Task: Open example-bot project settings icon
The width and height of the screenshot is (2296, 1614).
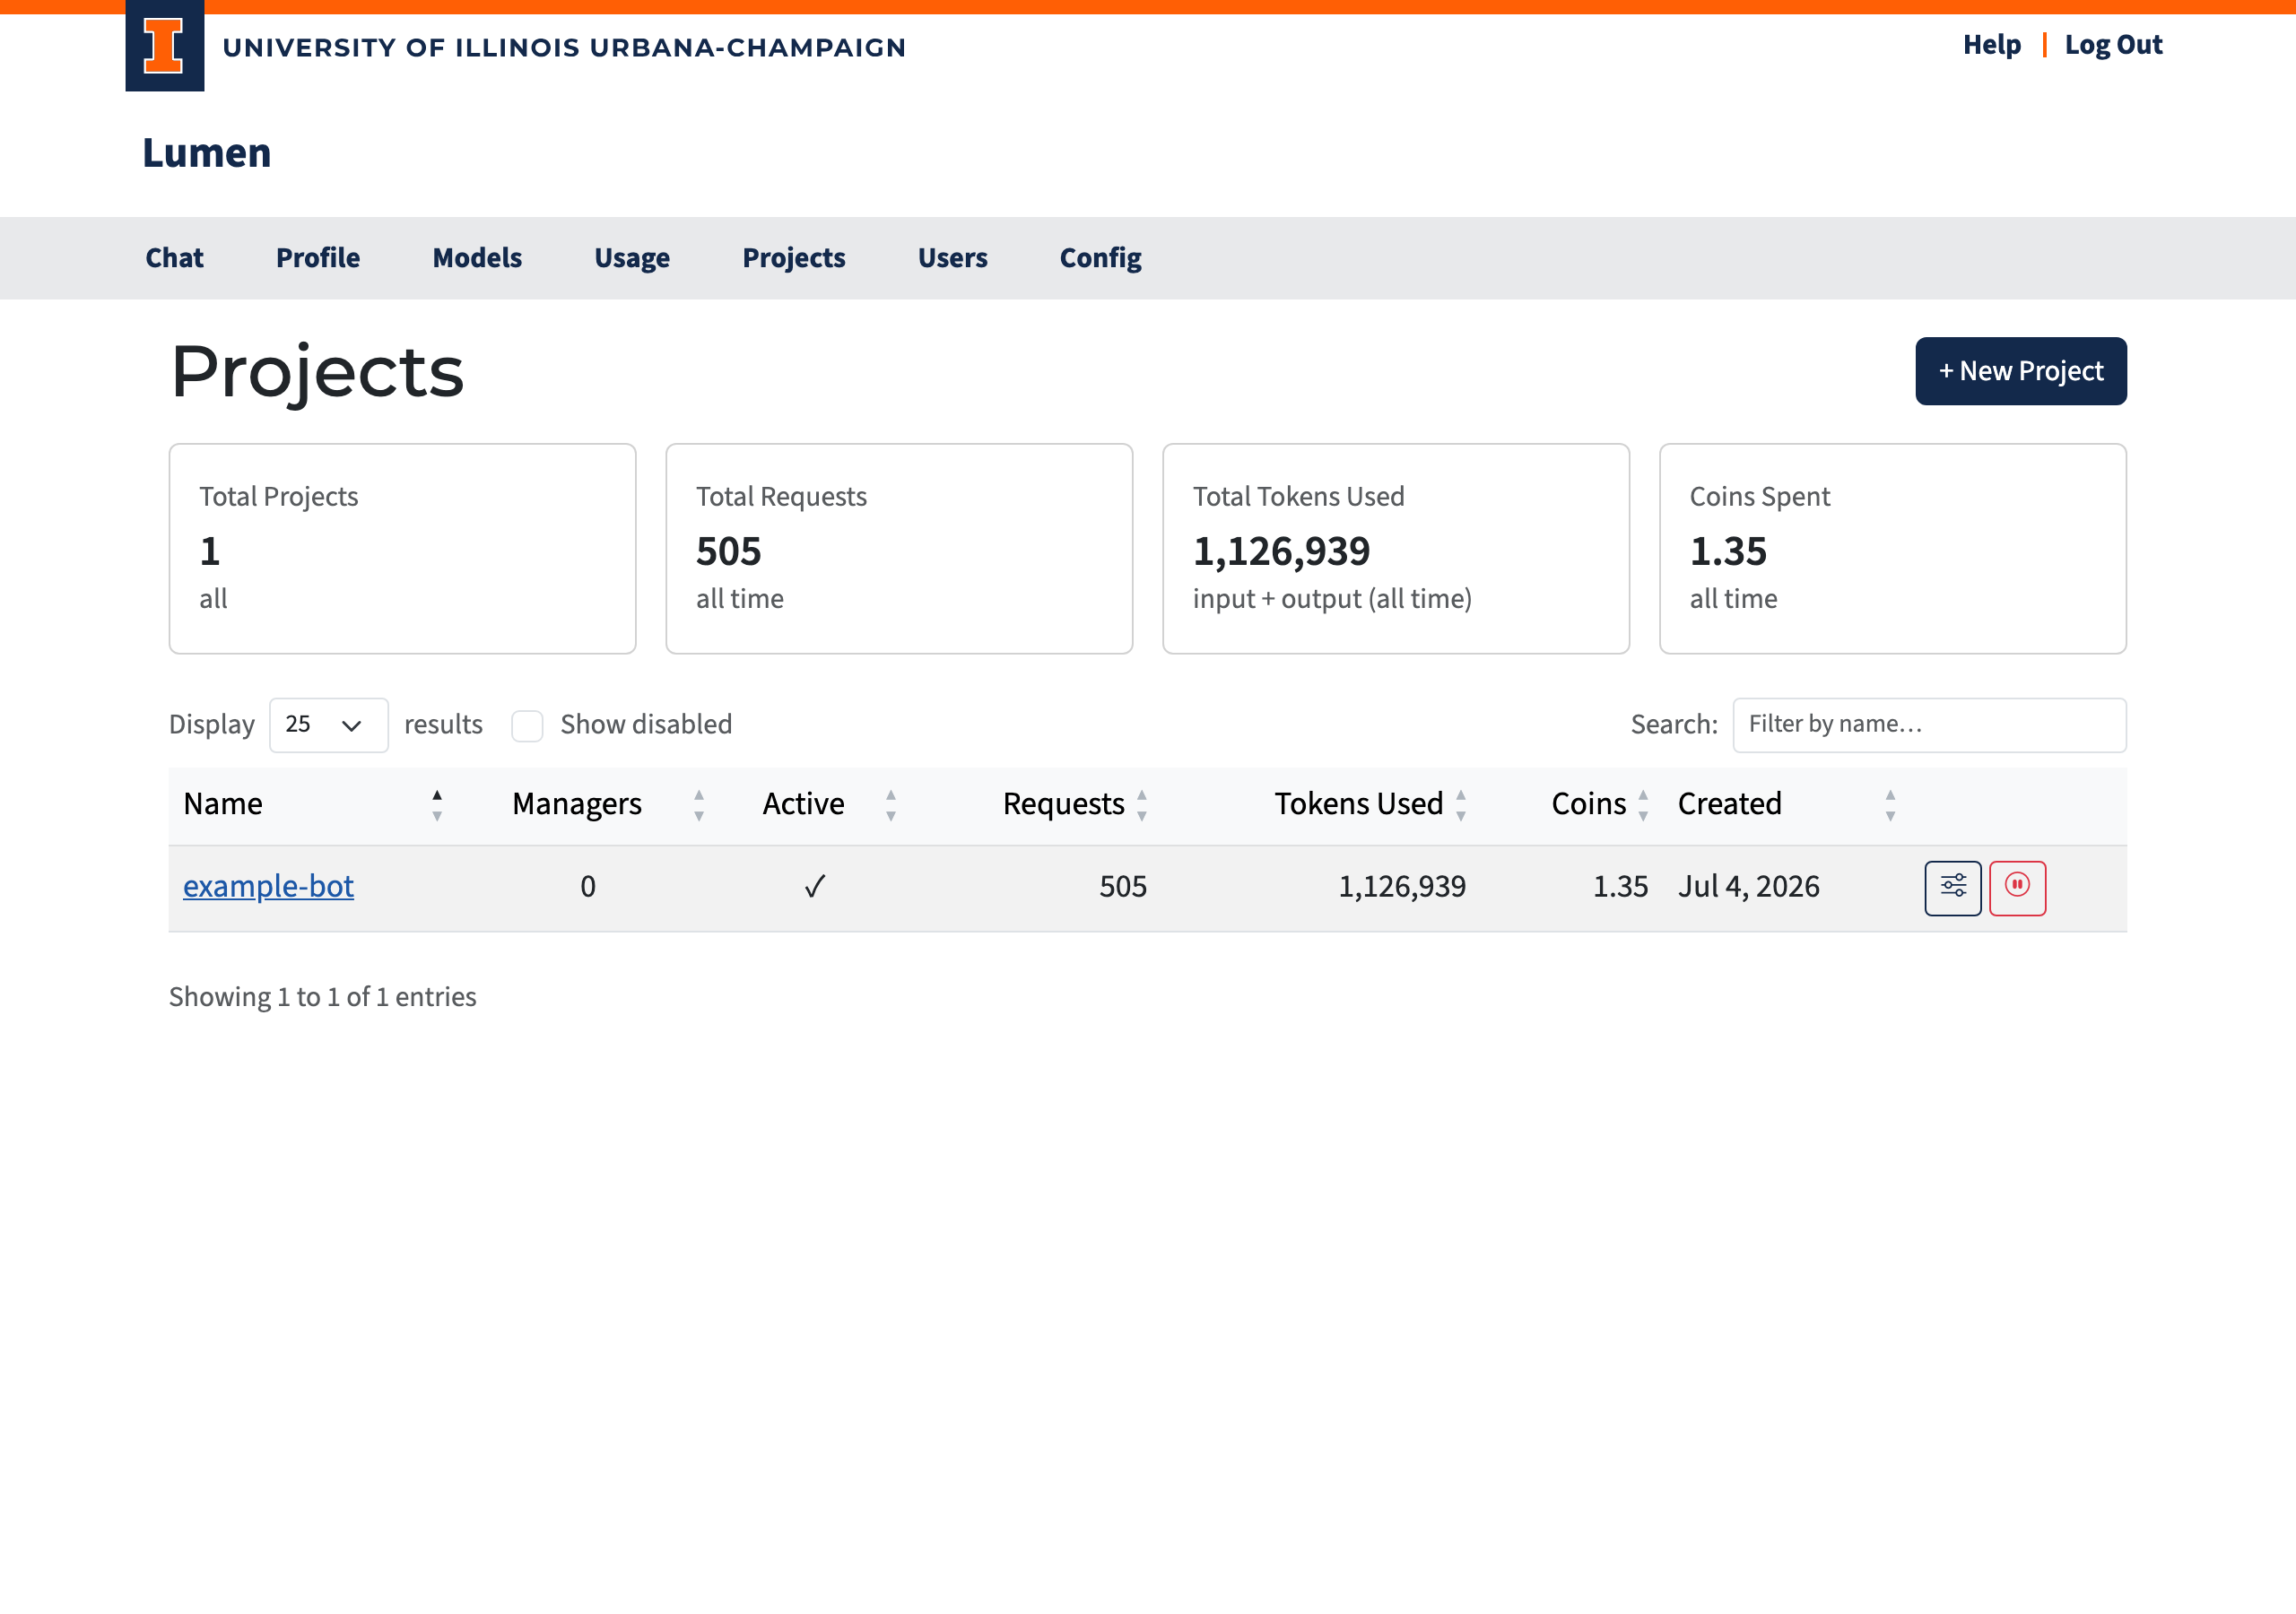Action: tap(1952, 887)
